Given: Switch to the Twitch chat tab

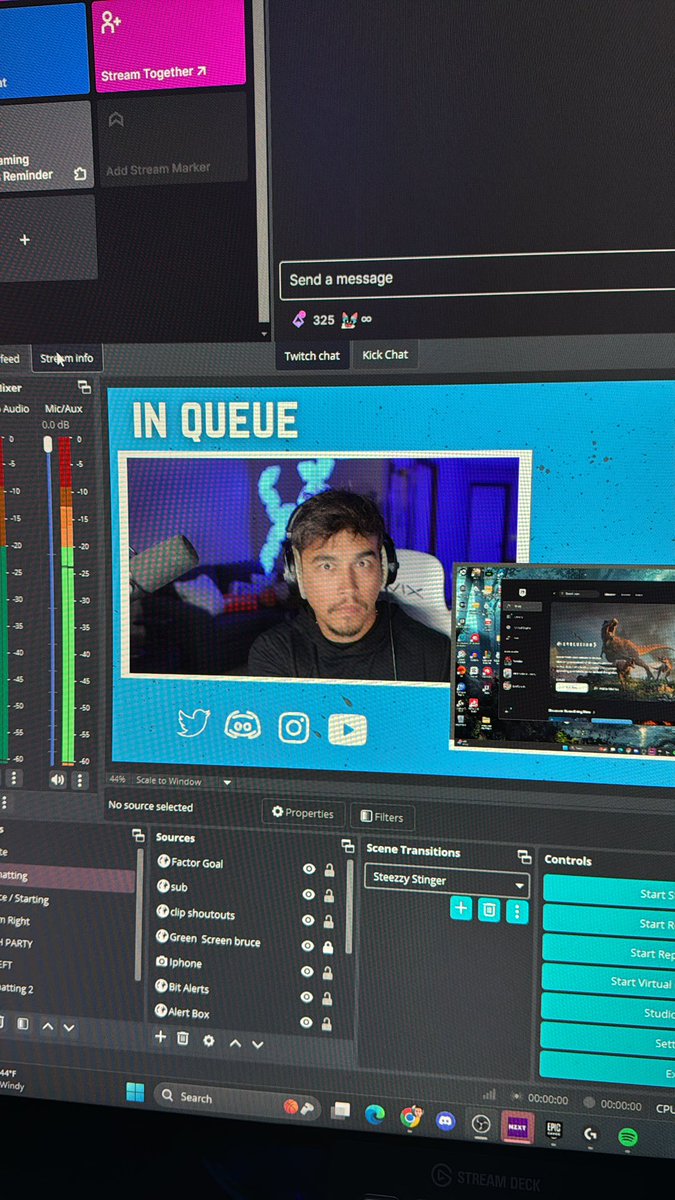Looking at the screenshot, I should (312, 355).
